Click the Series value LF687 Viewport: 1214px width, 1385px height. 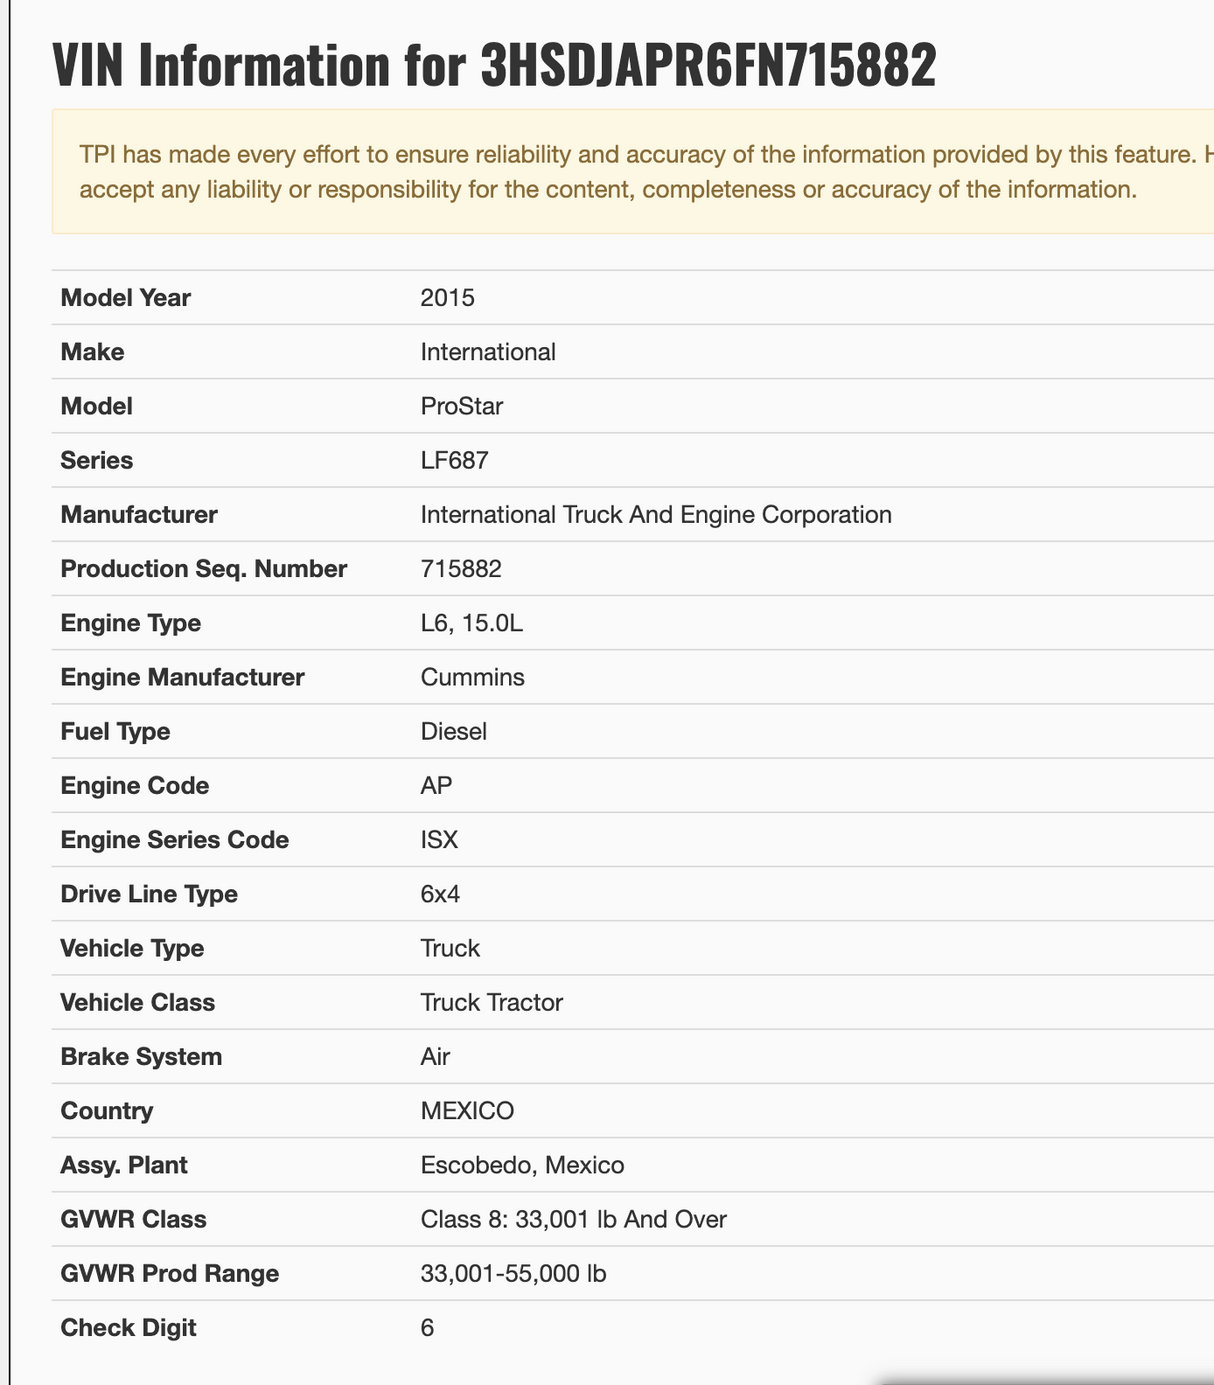[454, 460]
